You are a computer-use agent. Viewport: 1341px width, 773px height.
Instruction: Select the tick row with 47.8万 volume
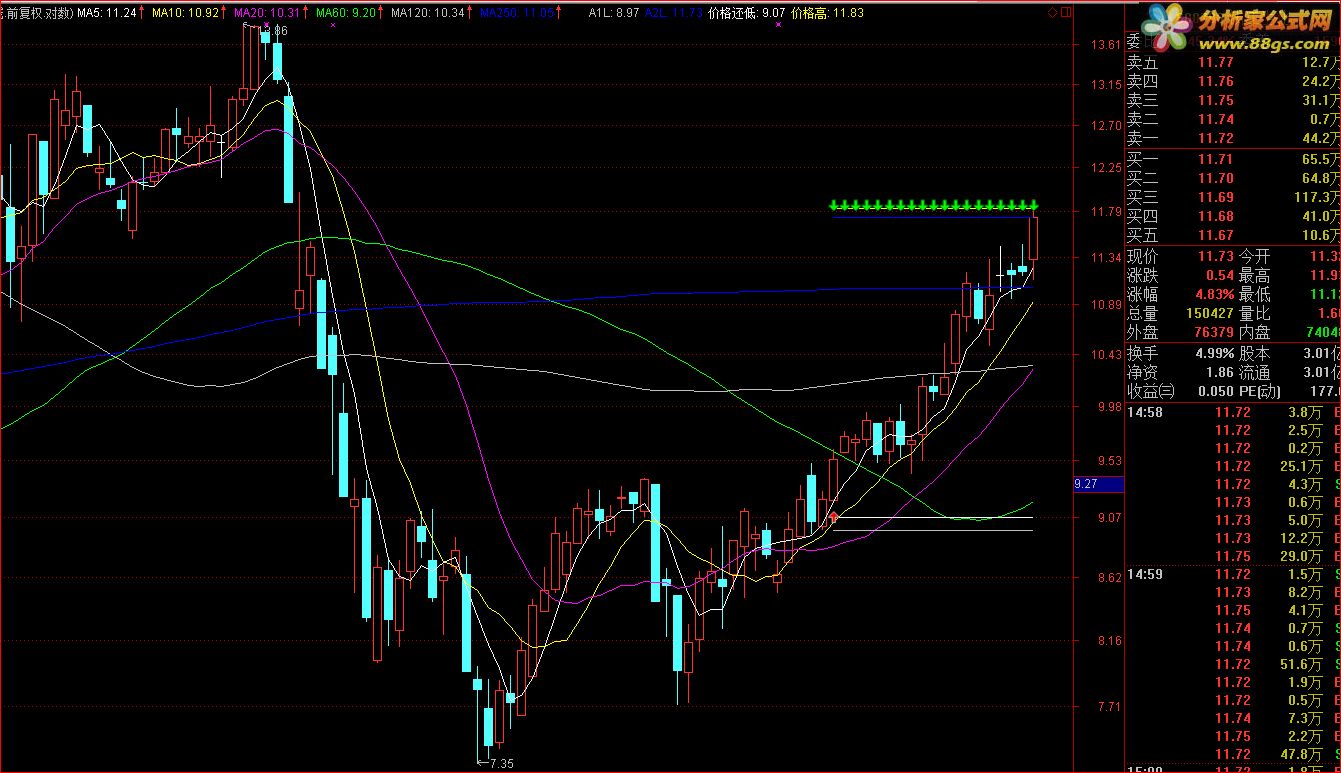1233,754
